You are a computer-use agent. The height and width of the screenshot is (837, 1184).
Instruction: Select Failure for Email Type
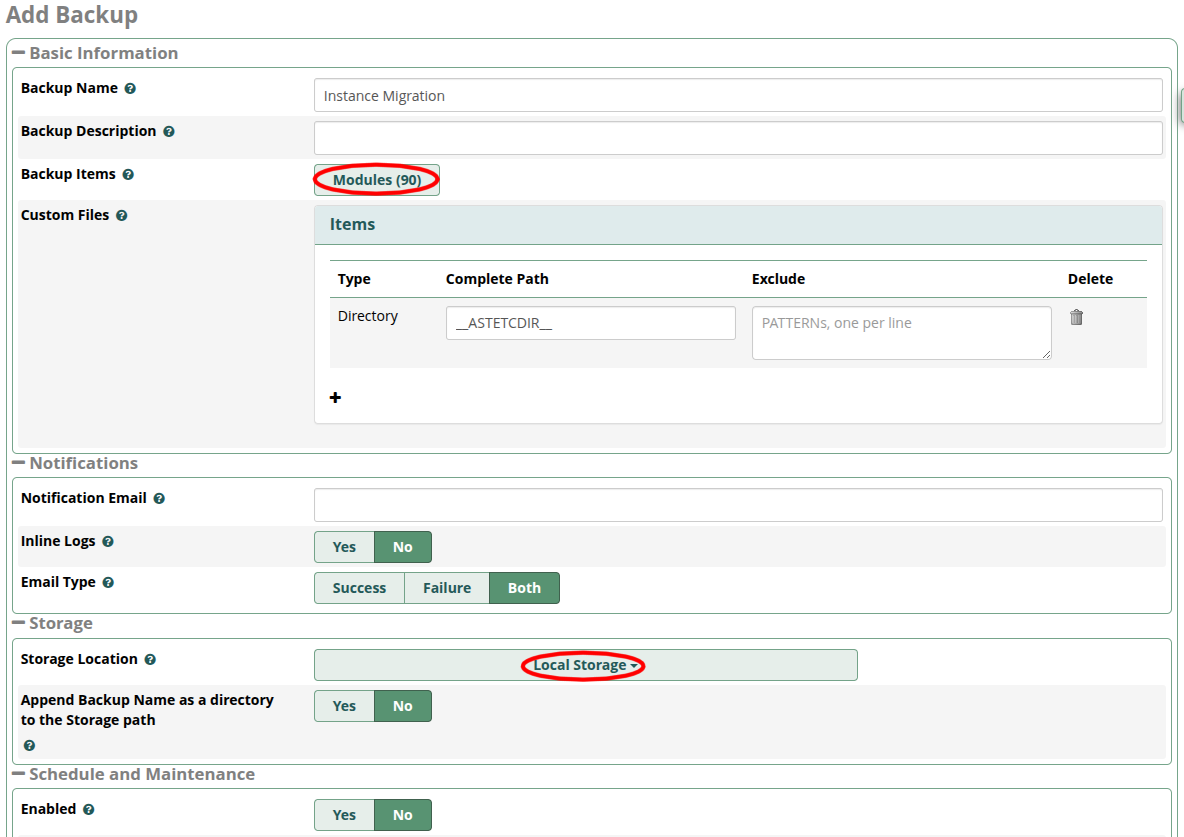tap(446, 588)
